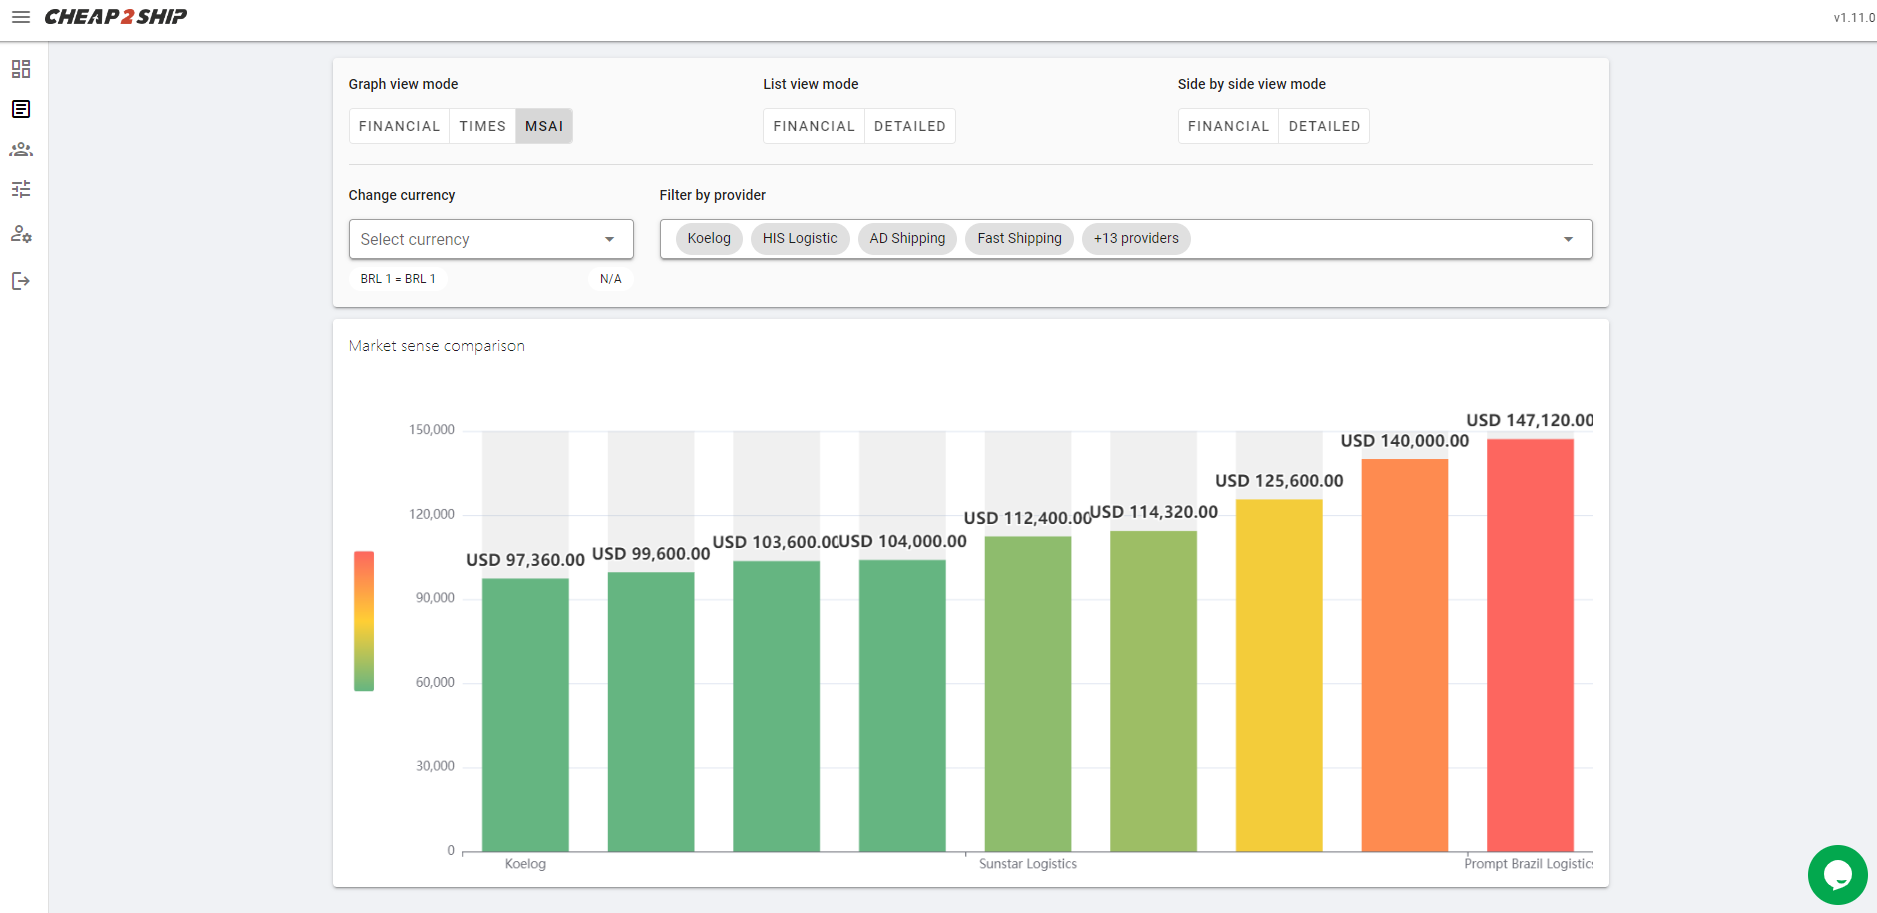Click the Sunstar Logistics bar USD 112,400.00

click(x=1028, y=694)
